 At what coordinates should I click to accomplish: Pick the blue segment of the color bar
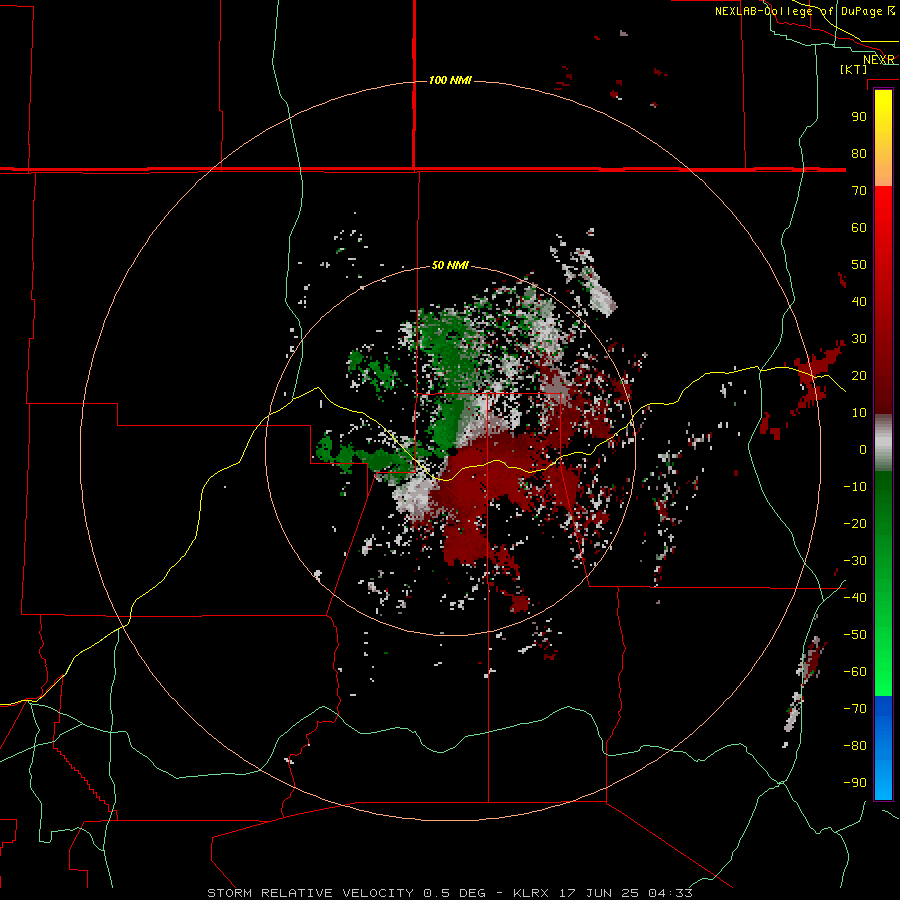tap(883, 748)
